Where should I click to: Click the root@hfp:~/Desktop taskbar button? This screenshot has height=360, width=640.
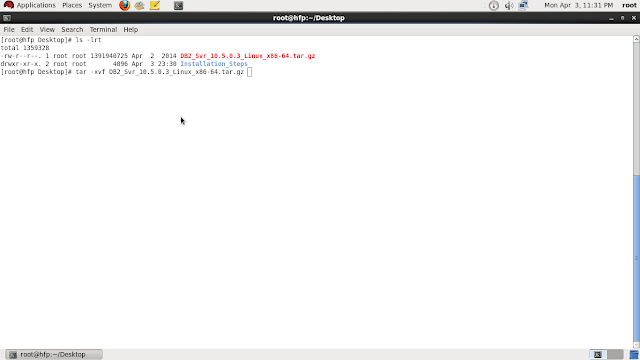tap(54, 354)
